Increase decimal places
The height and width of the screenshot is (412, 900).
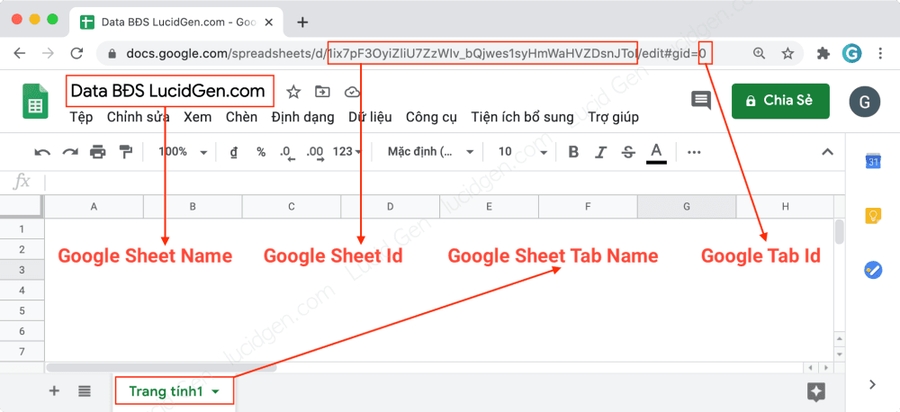coord(315,153)
